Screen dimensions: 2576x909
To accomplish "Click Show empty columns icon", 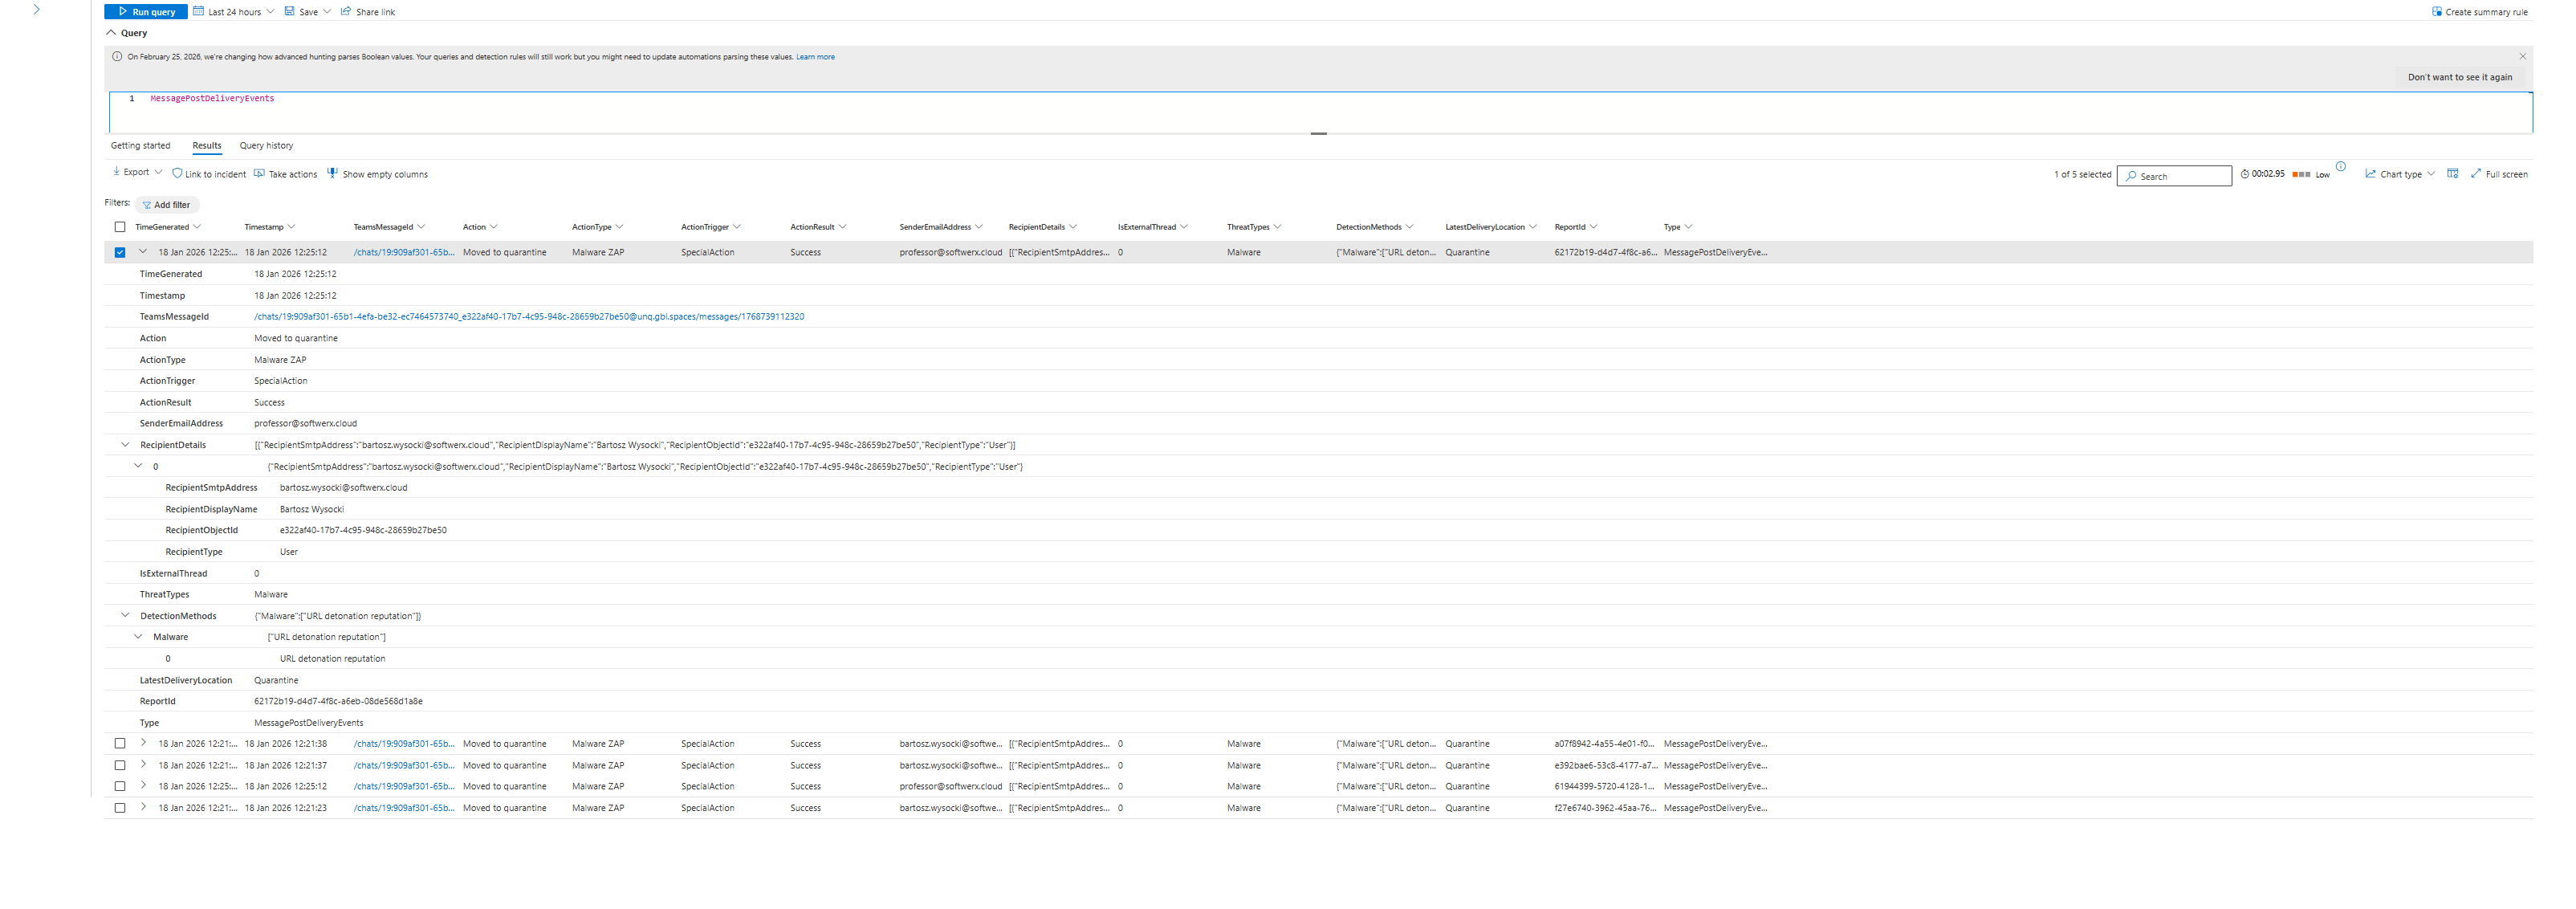I will (x=332, y=173).
